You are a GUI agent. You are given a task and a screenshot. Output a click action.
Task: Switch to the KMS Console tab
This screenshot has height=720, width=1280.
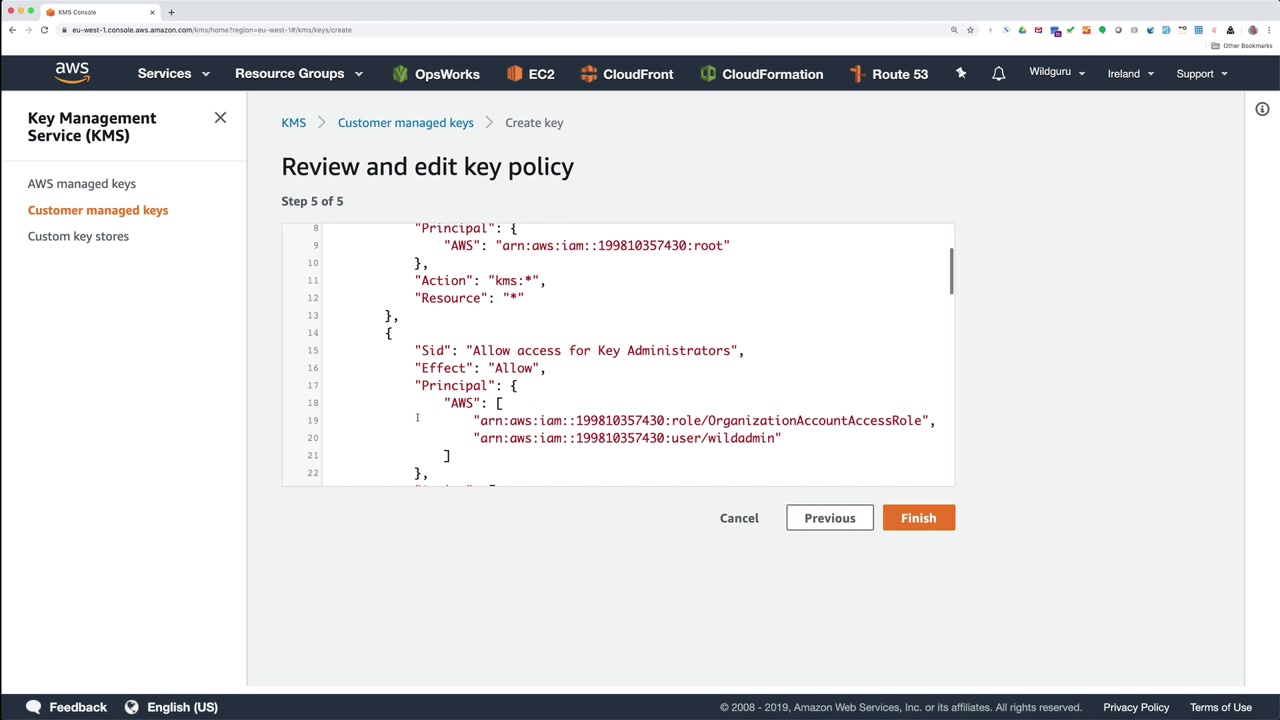coord(100,12)
